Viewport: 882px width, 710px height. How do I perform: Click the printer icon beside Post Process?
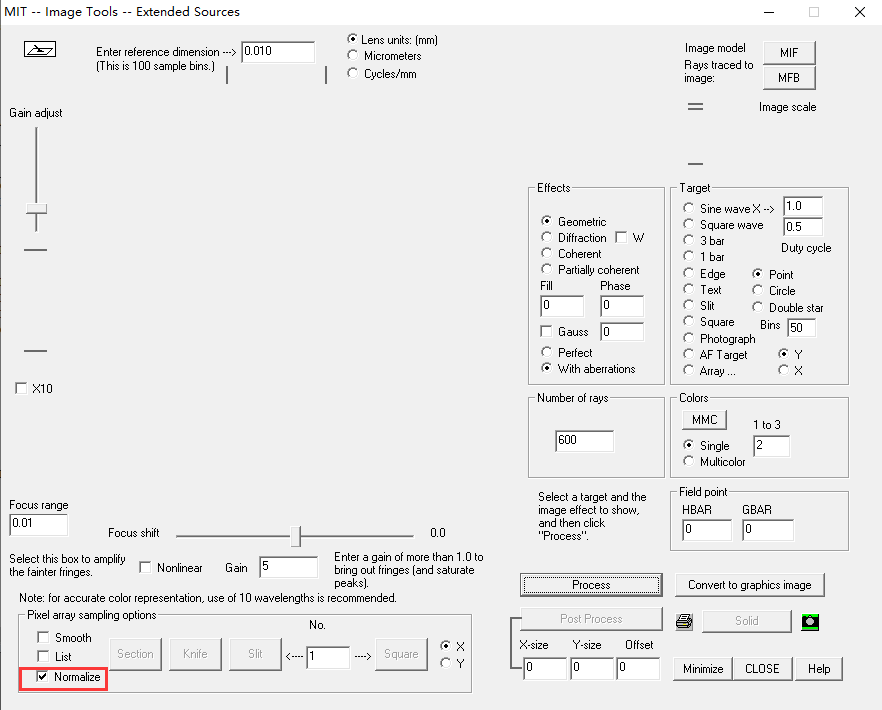click(x=684, y=621)
